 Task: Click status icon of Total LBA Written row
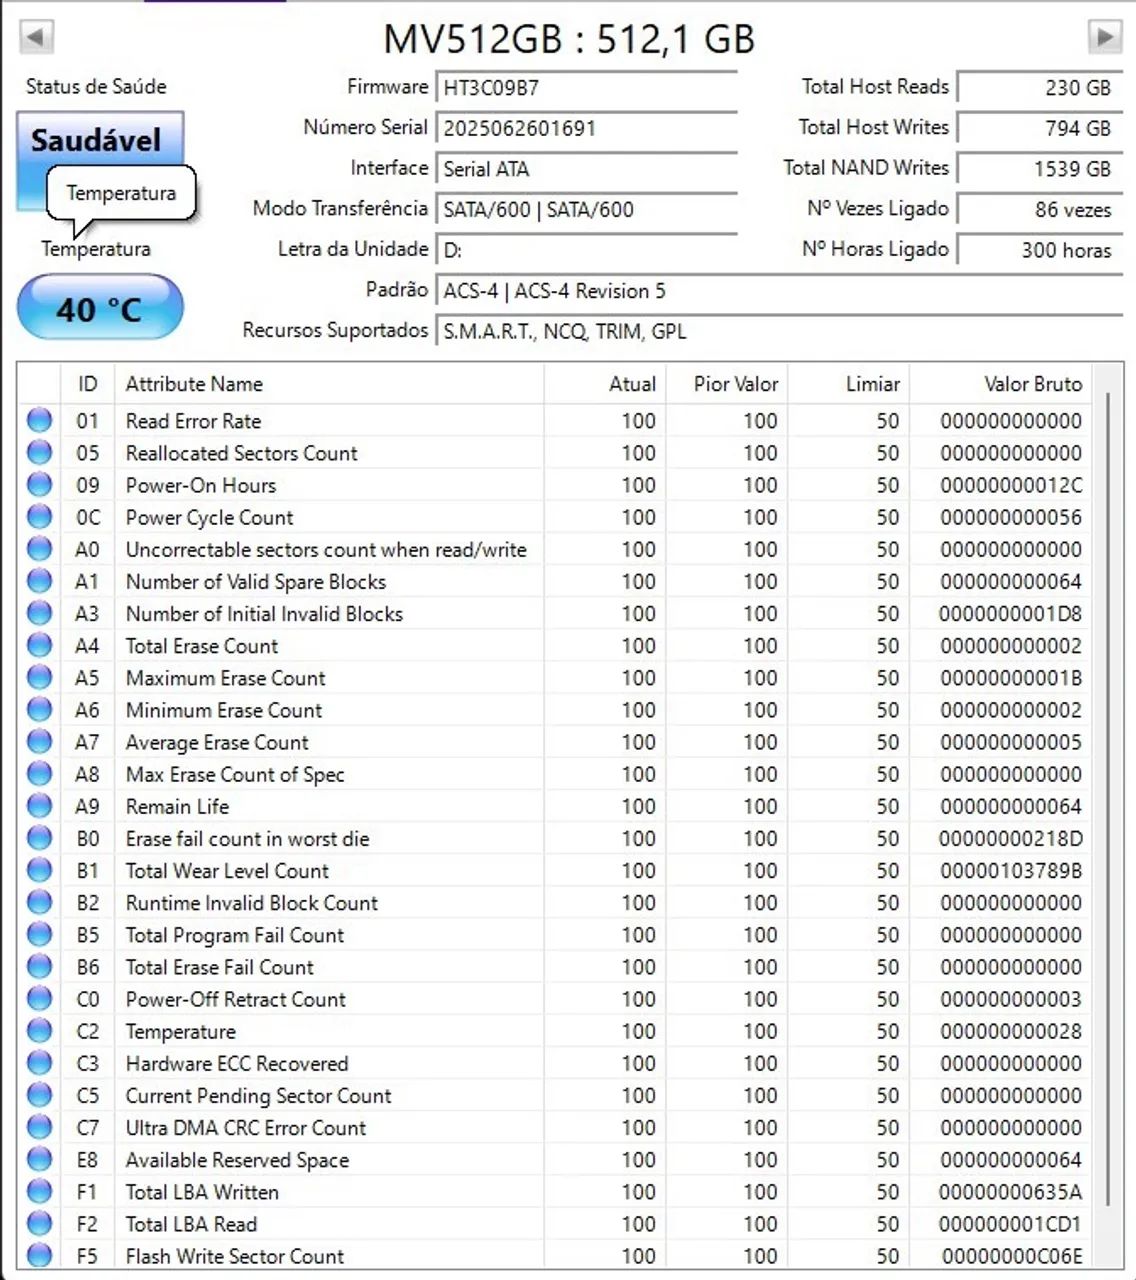tap(39, 1191)
